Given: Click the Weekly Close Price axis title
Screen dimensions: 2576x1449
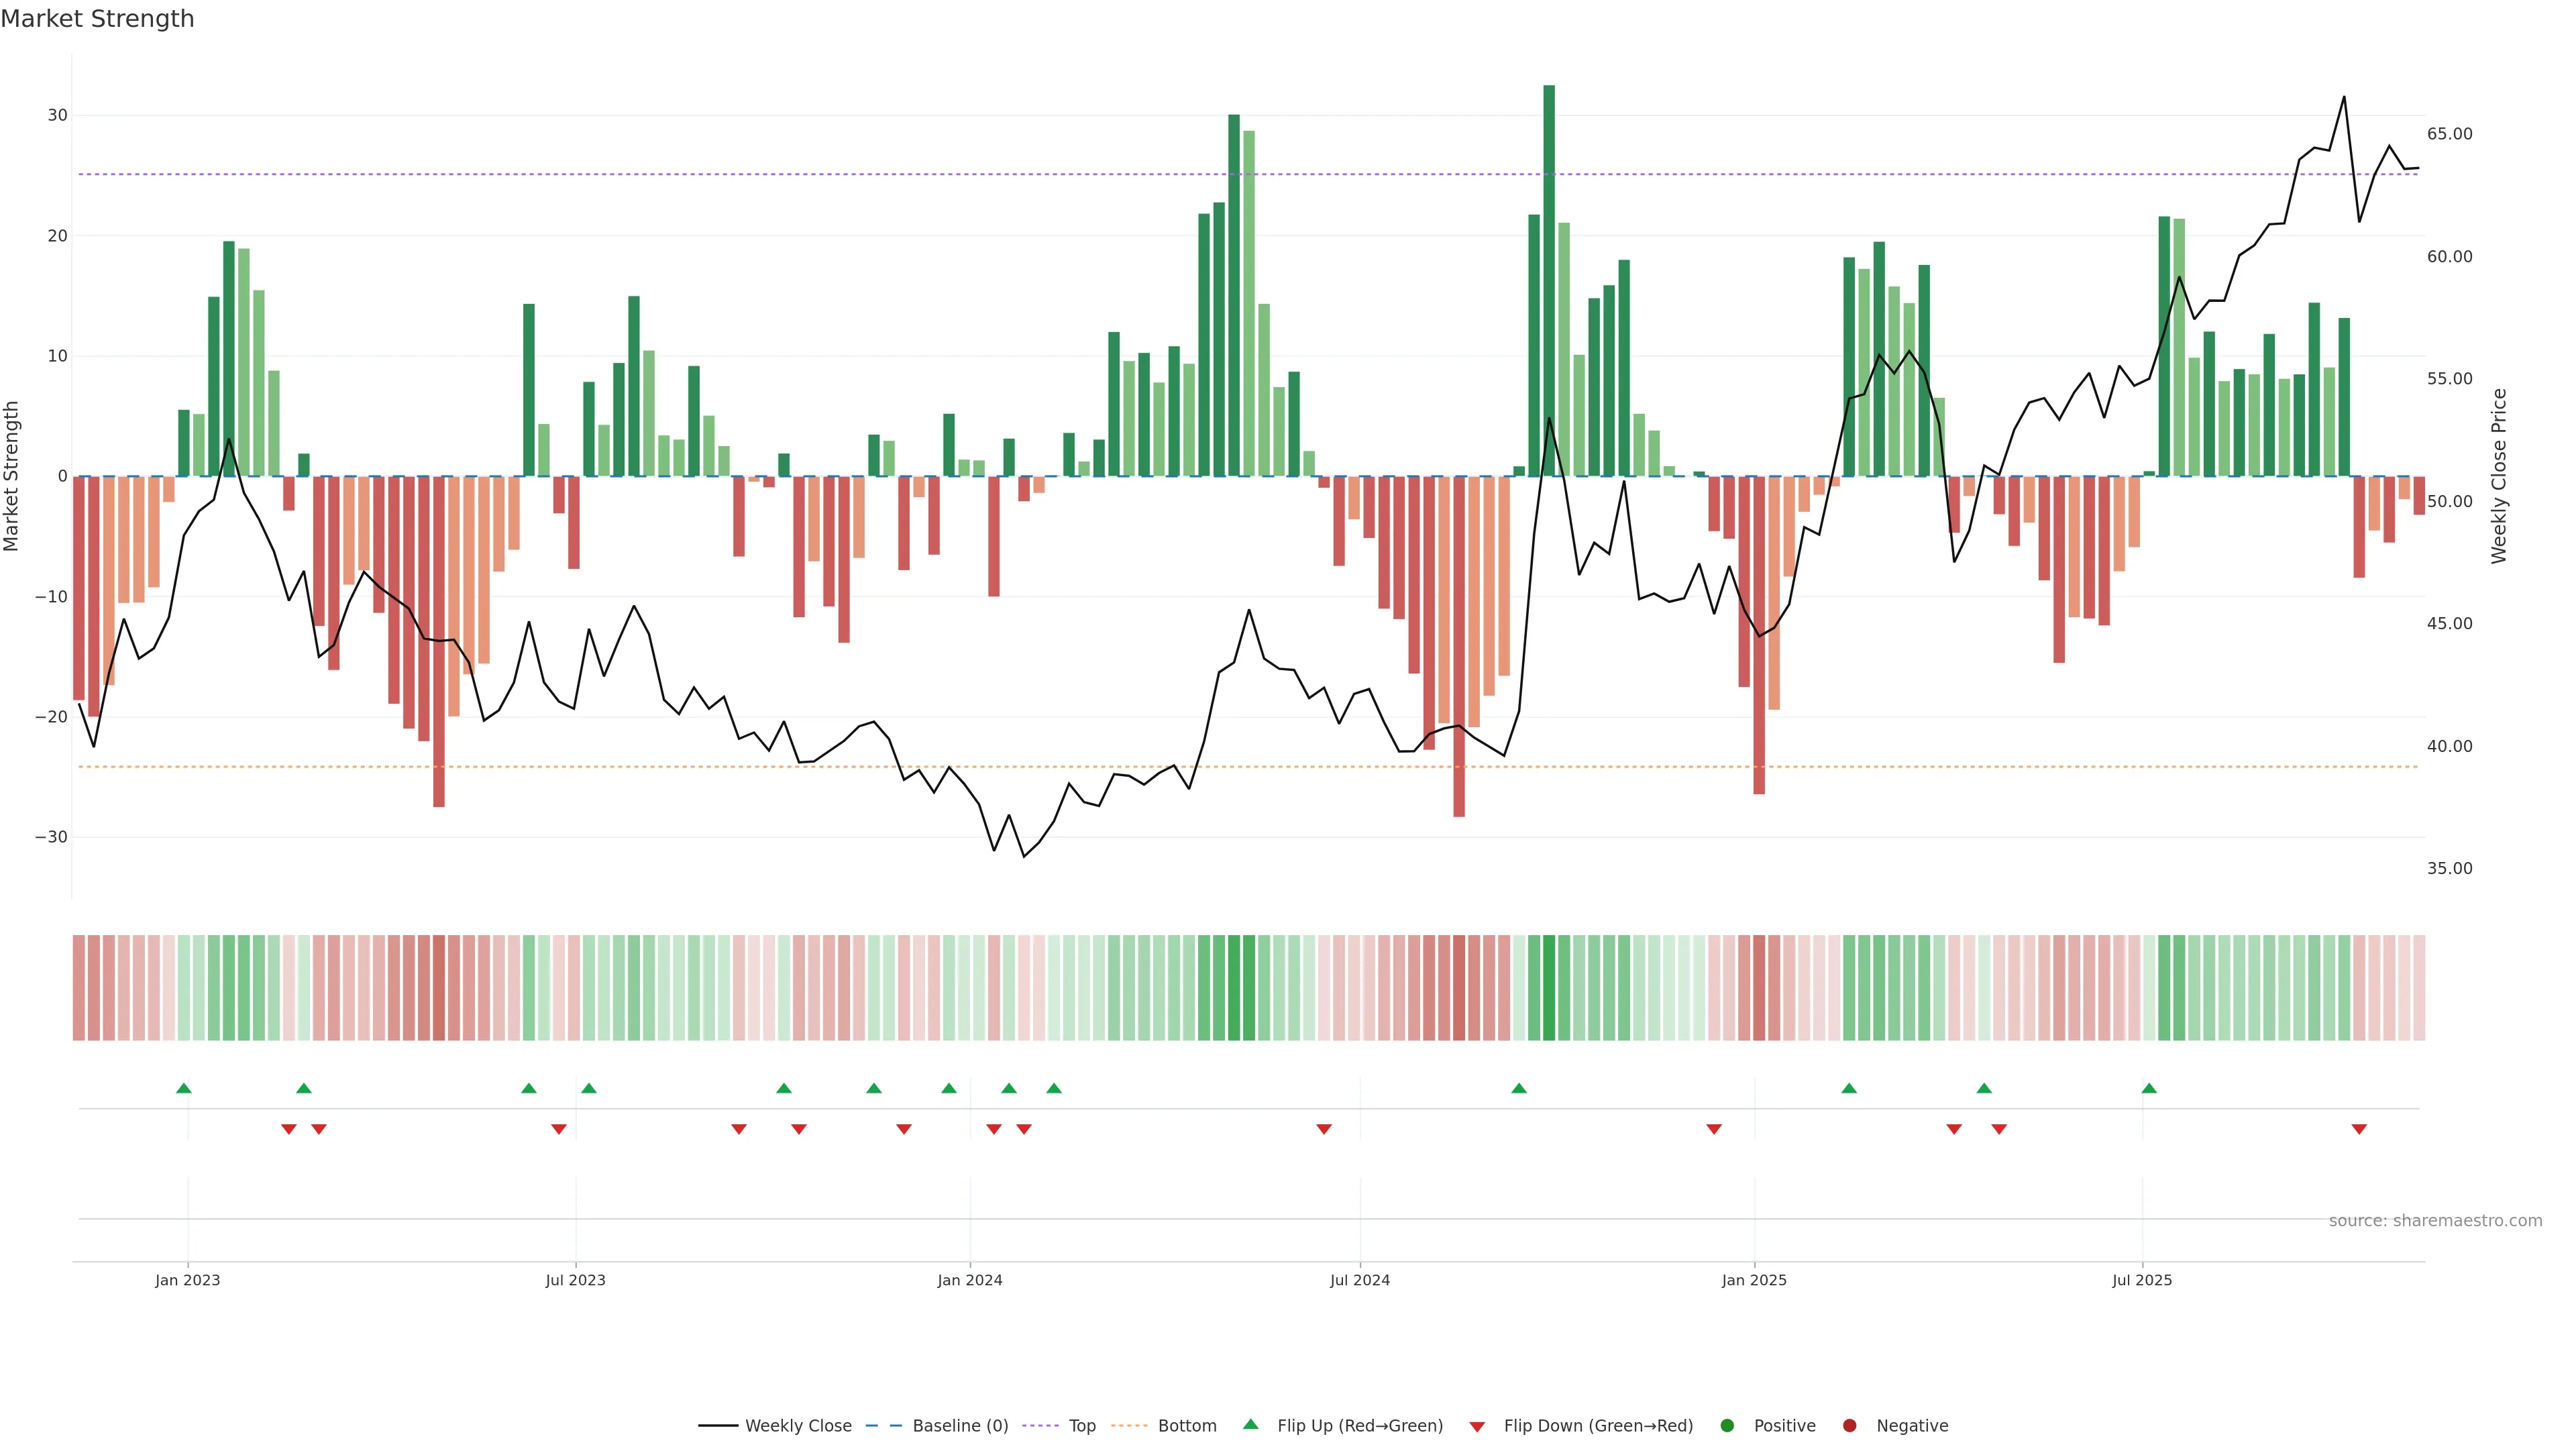Looking at the screenshot, I should [2499, 476].
